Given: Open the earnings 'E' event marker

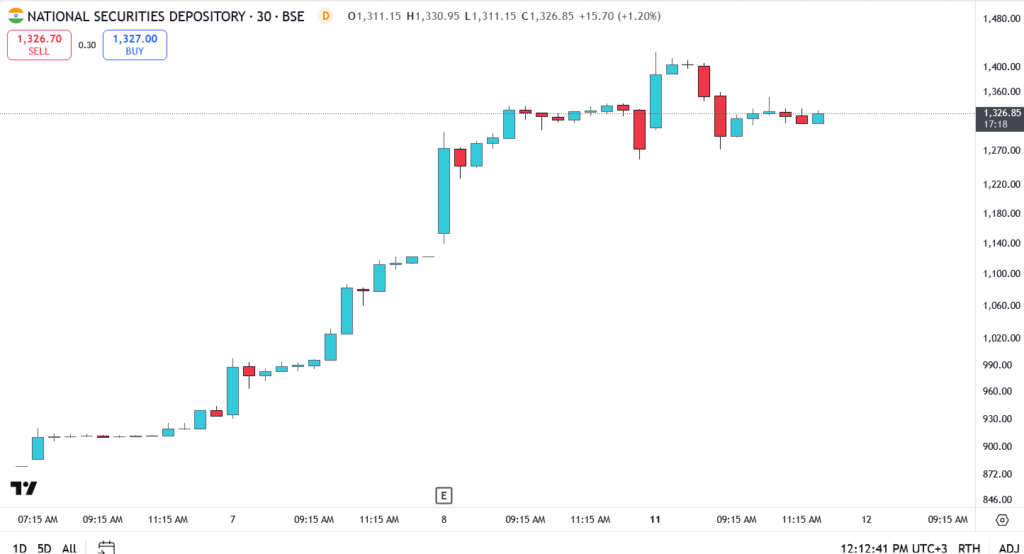Looking at the screenshot, I should coord(444,495).
